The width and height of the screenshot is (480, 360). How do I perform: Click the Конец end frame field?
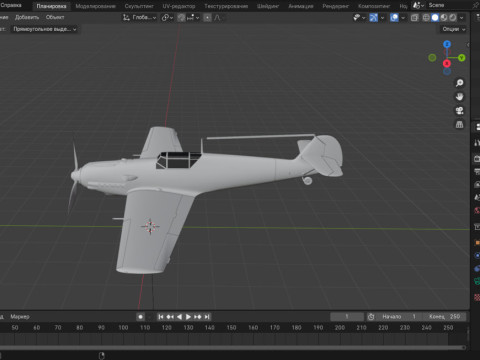coord(444,317)
